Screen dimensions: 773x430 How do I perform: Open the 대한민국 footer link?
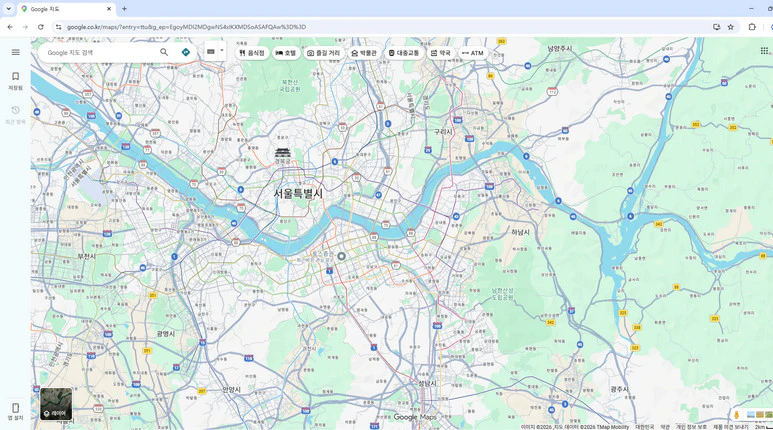pos(644,427)
